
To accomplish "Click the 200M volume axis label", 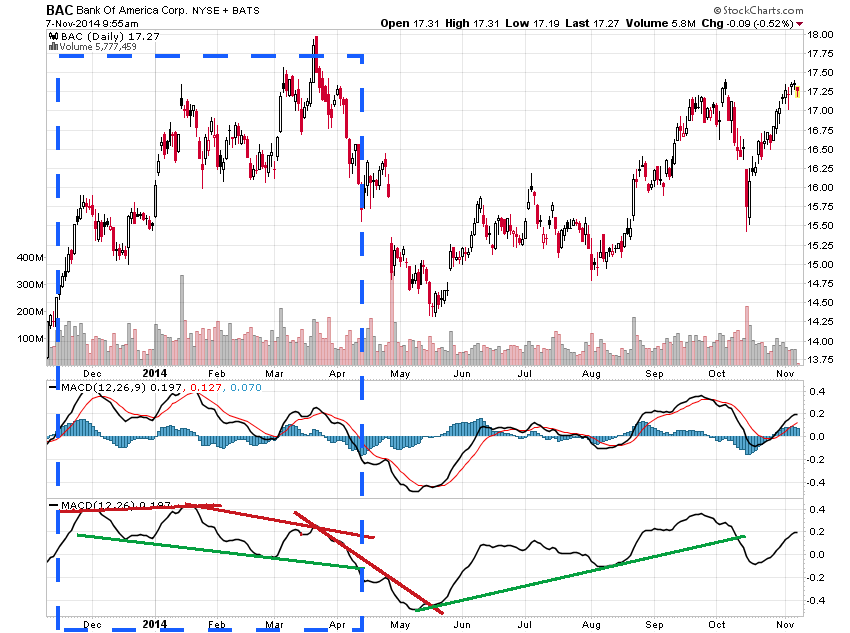I will pos(30,312).
